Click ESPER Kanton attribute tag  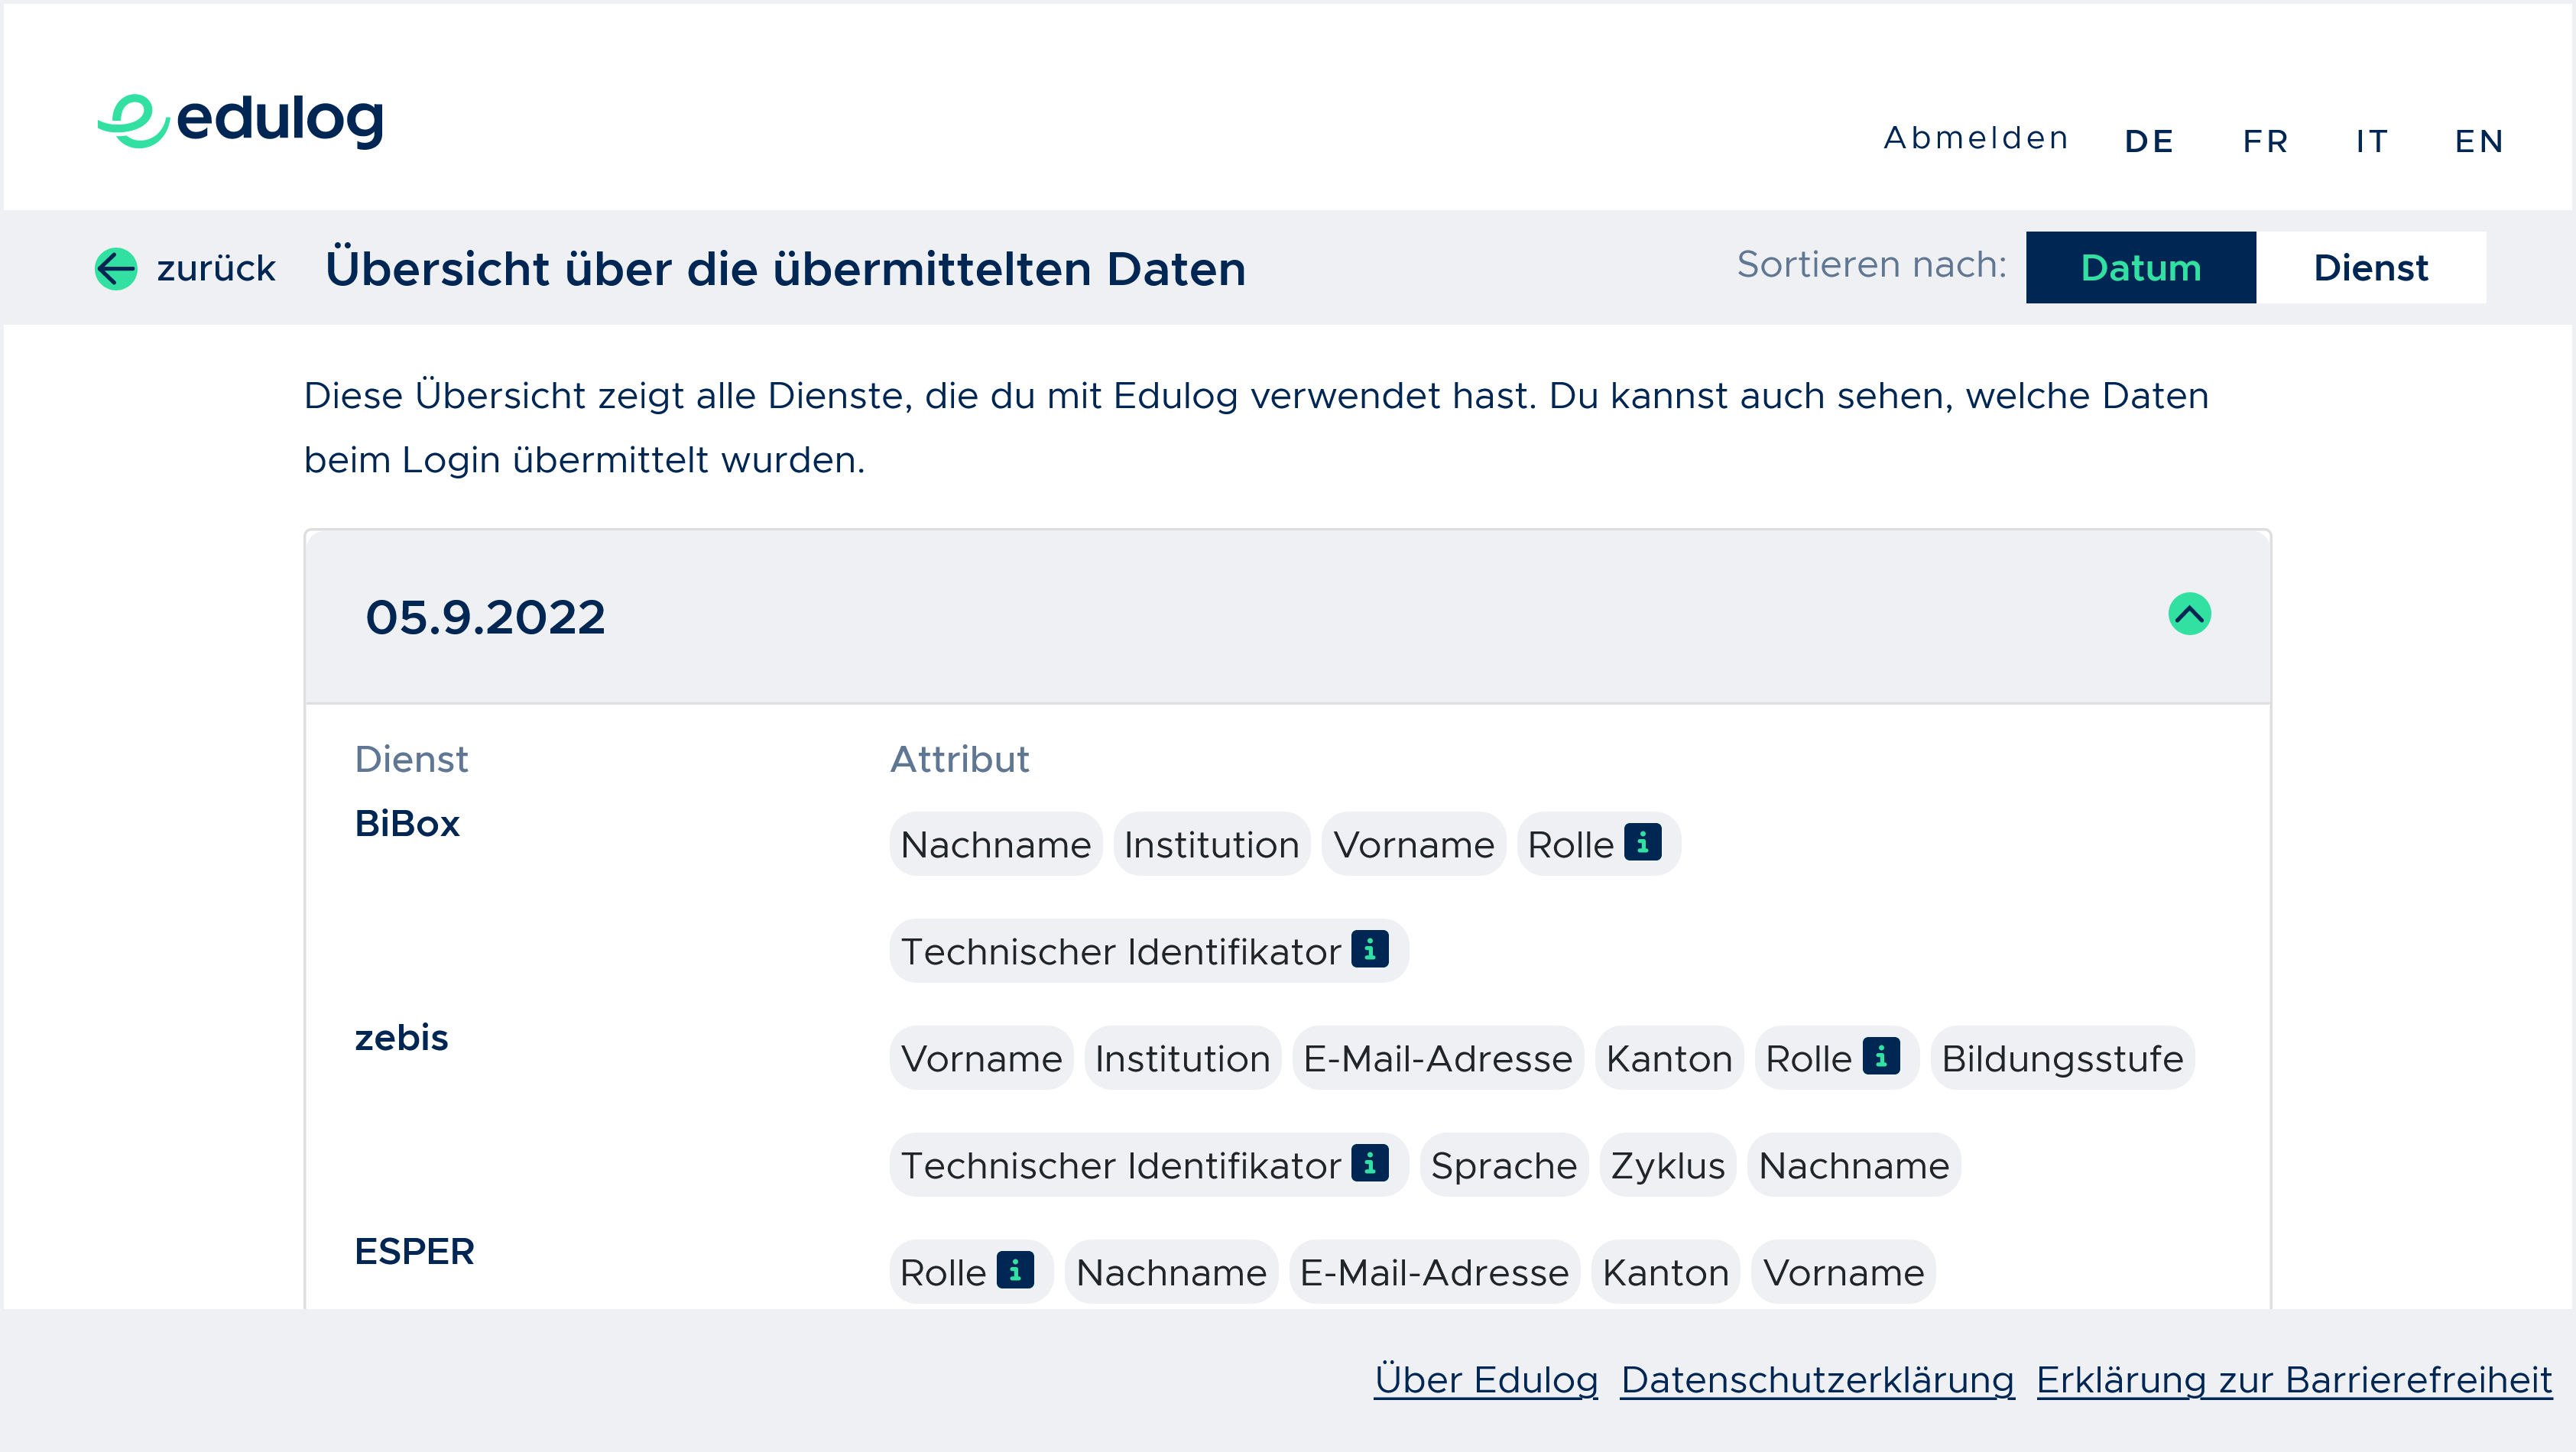pyautogui.click(x=1665, y=1272)
